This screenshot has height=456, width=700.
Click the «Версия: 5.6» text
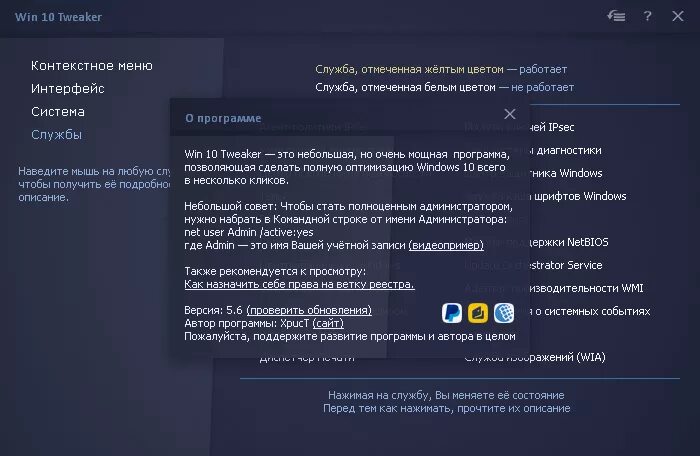point(213,310)
